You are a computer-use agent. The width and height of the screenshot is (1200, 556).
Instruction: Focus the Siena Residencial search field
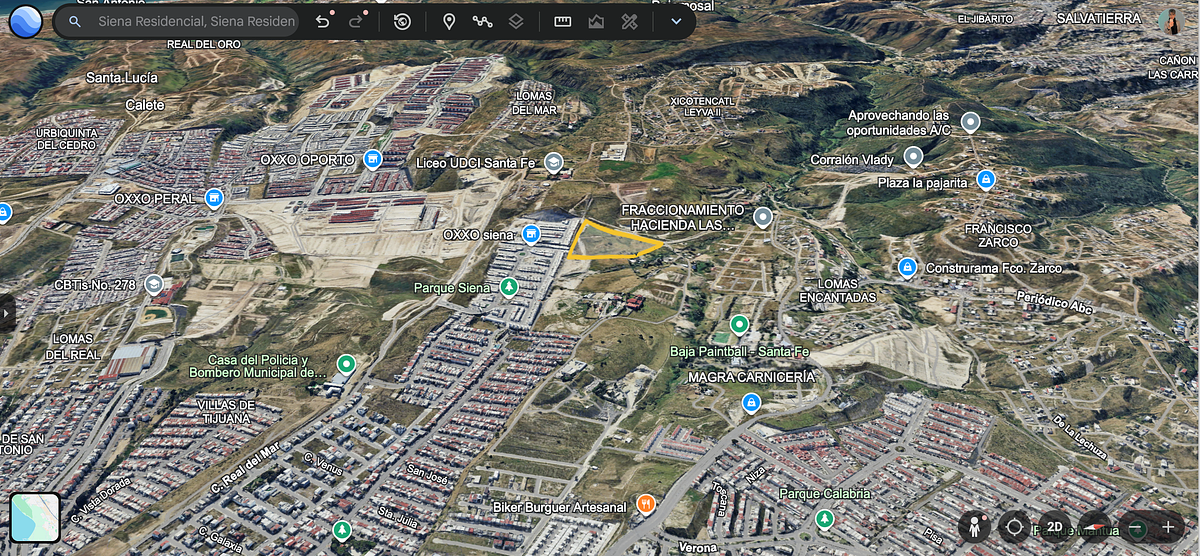tap(197, 21)
